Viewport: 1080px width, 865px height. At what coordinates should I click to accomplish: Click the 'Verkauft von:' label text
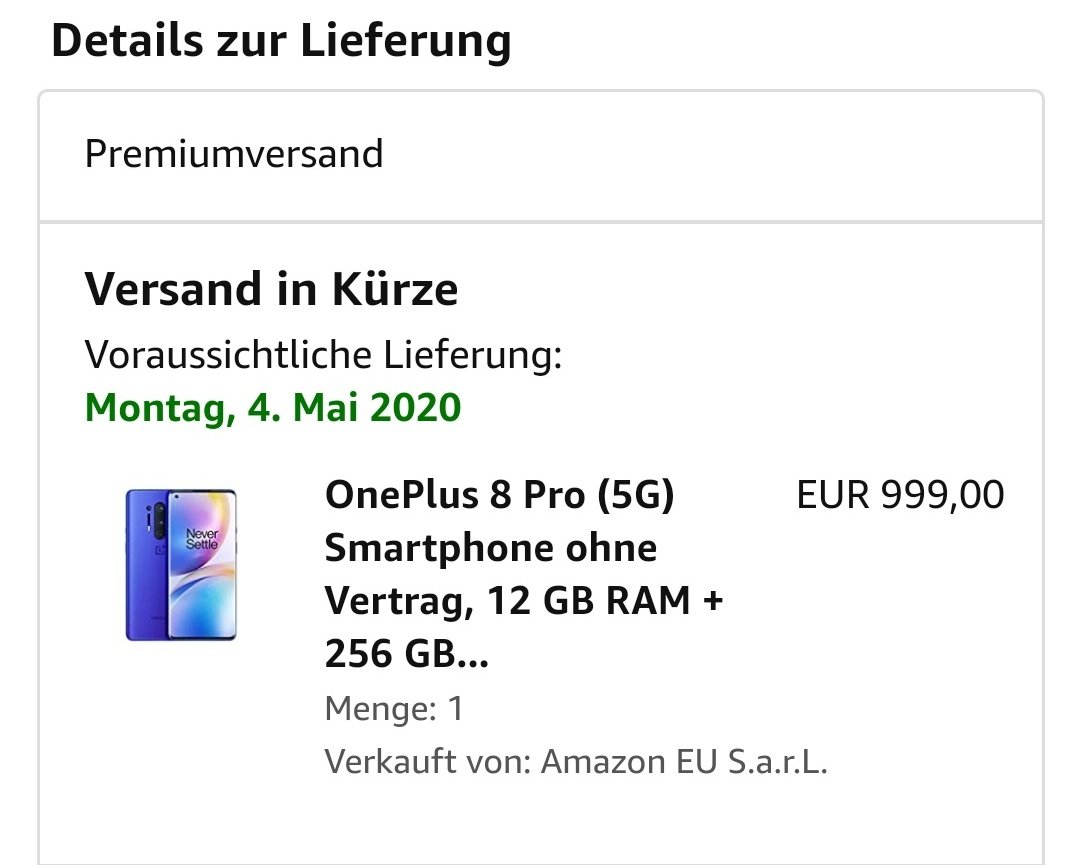coord(428,762)
